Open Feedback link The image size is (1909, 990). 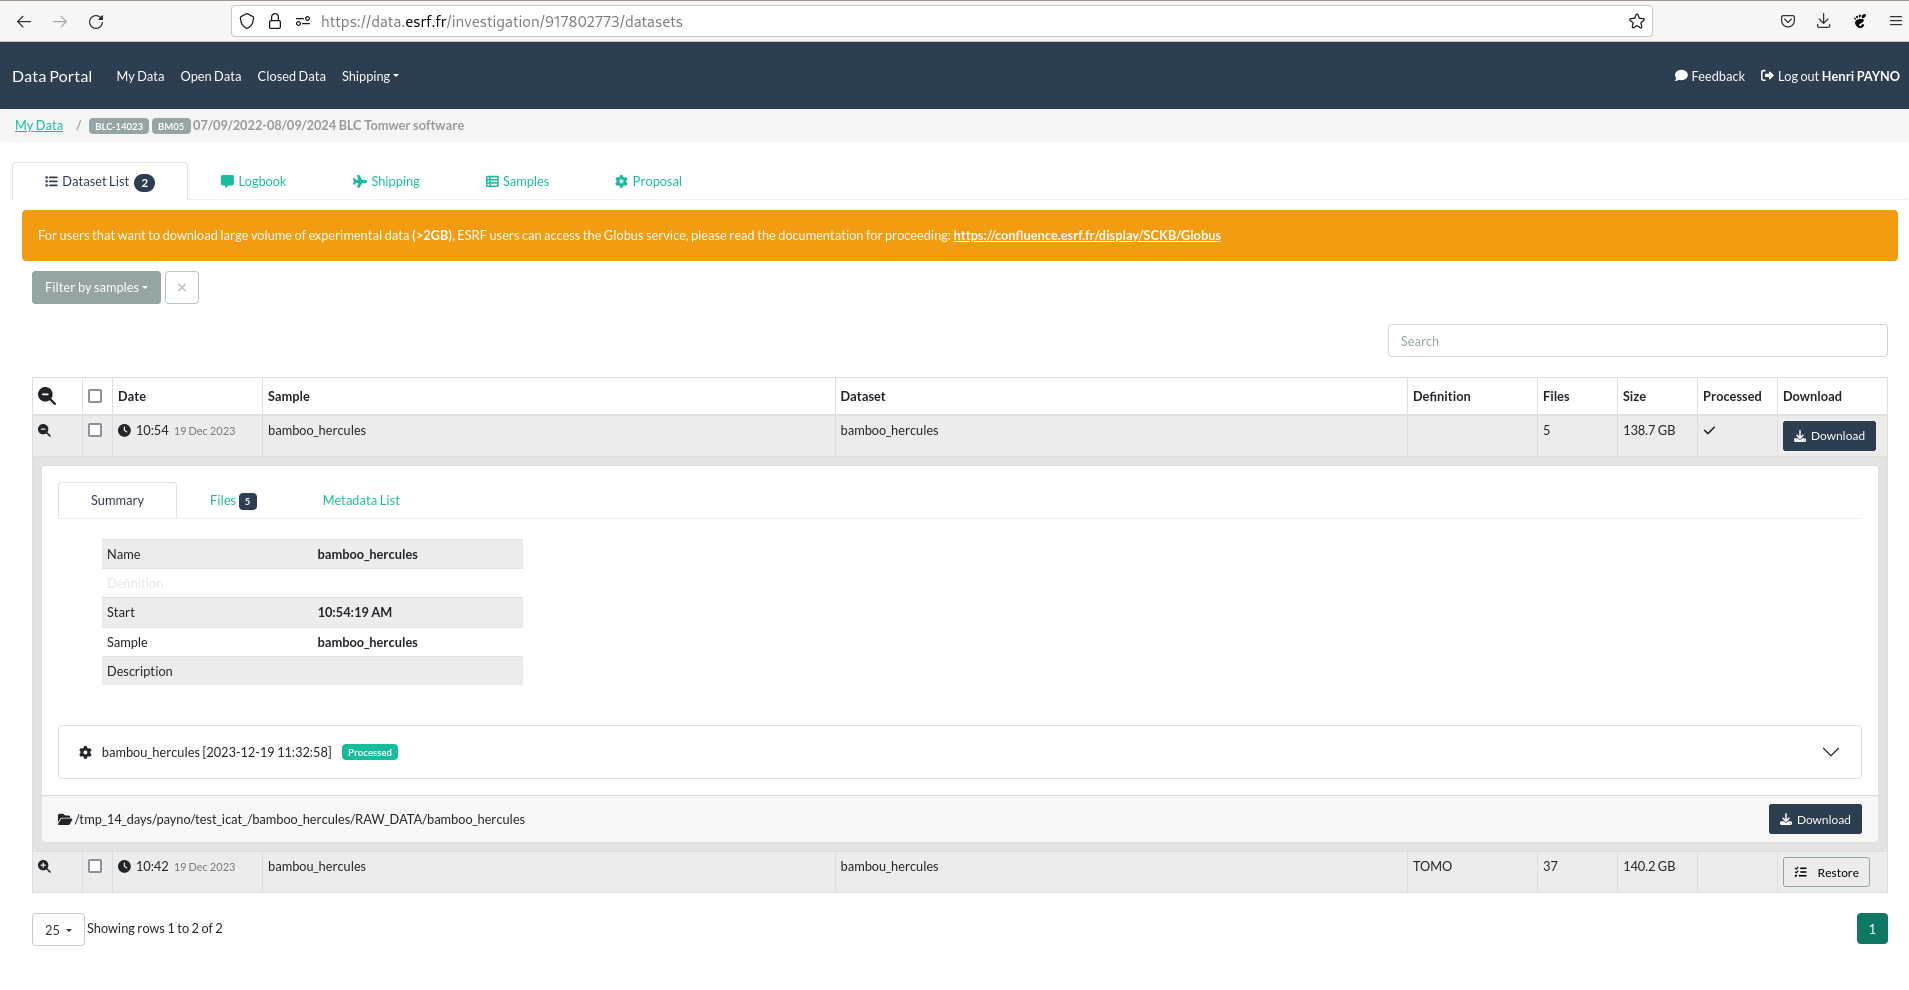[x=1710, y=76]
